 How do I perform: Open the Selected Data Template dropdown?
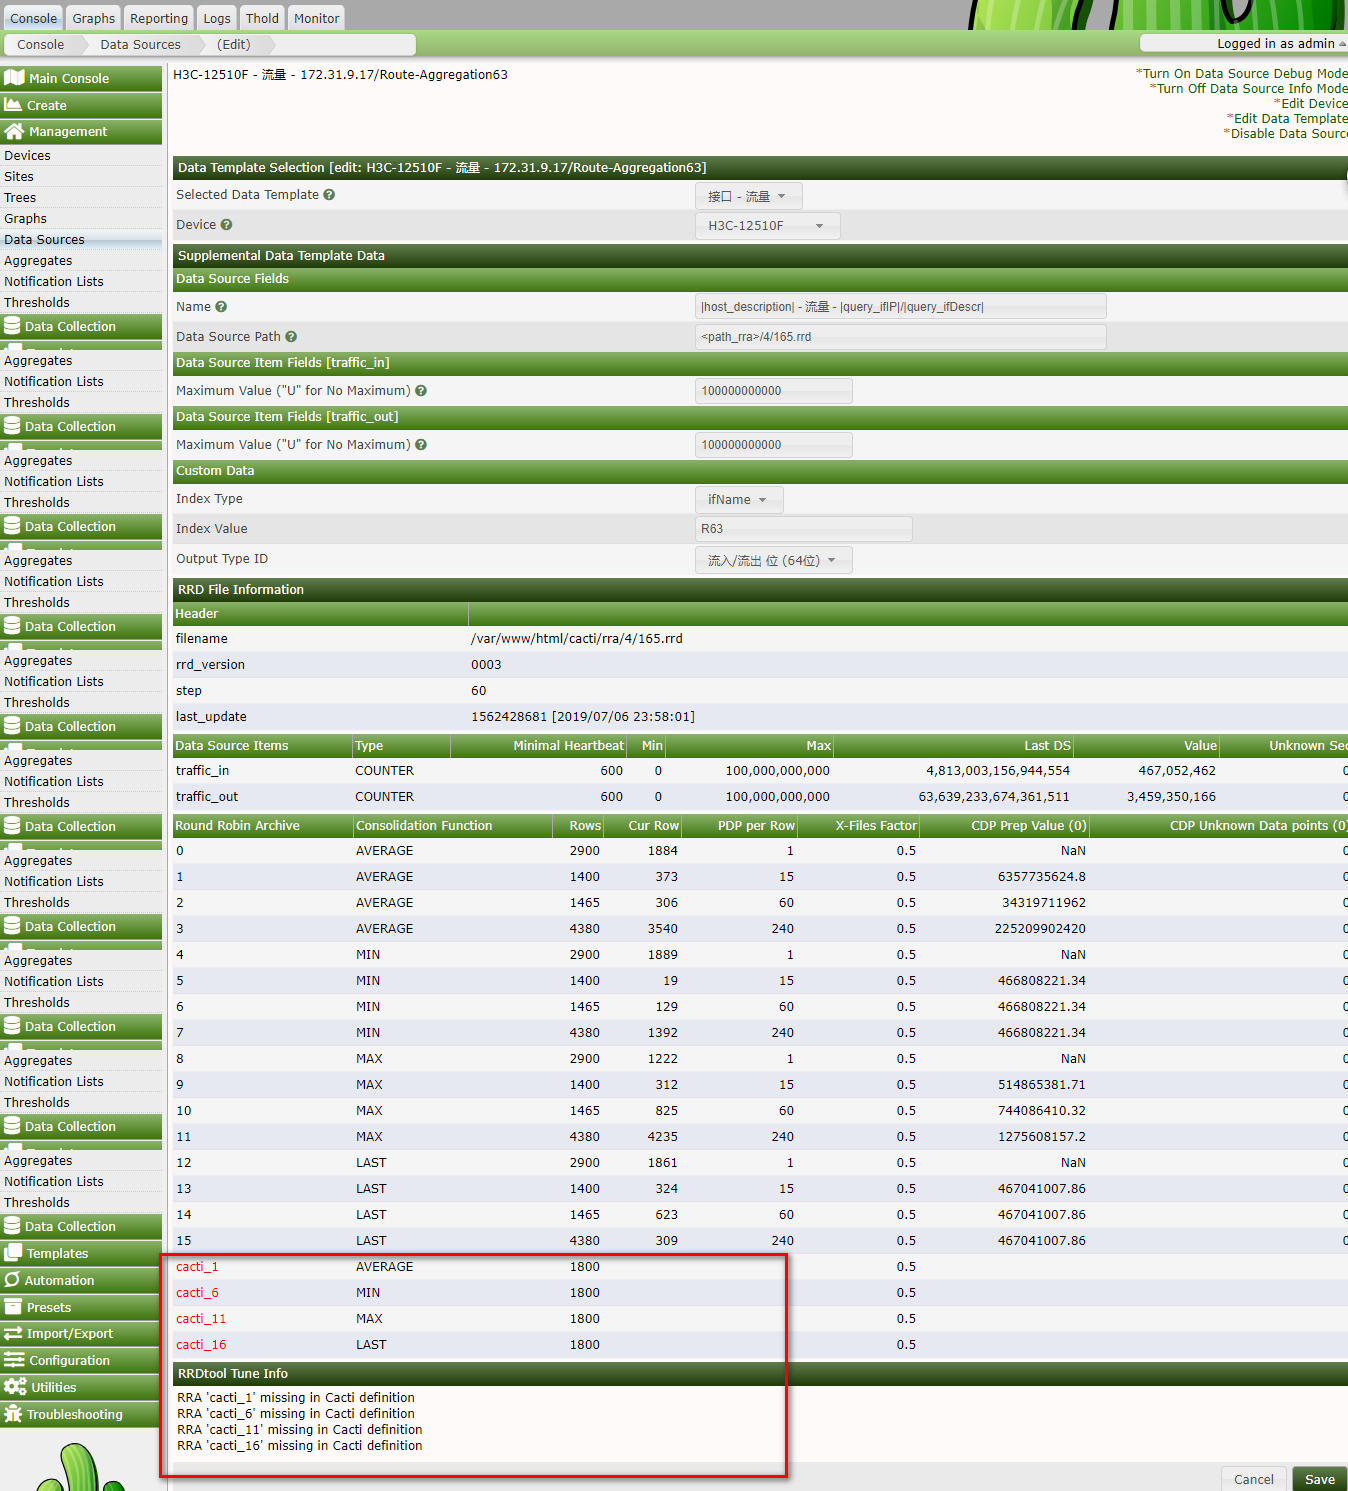pos(747,195)
